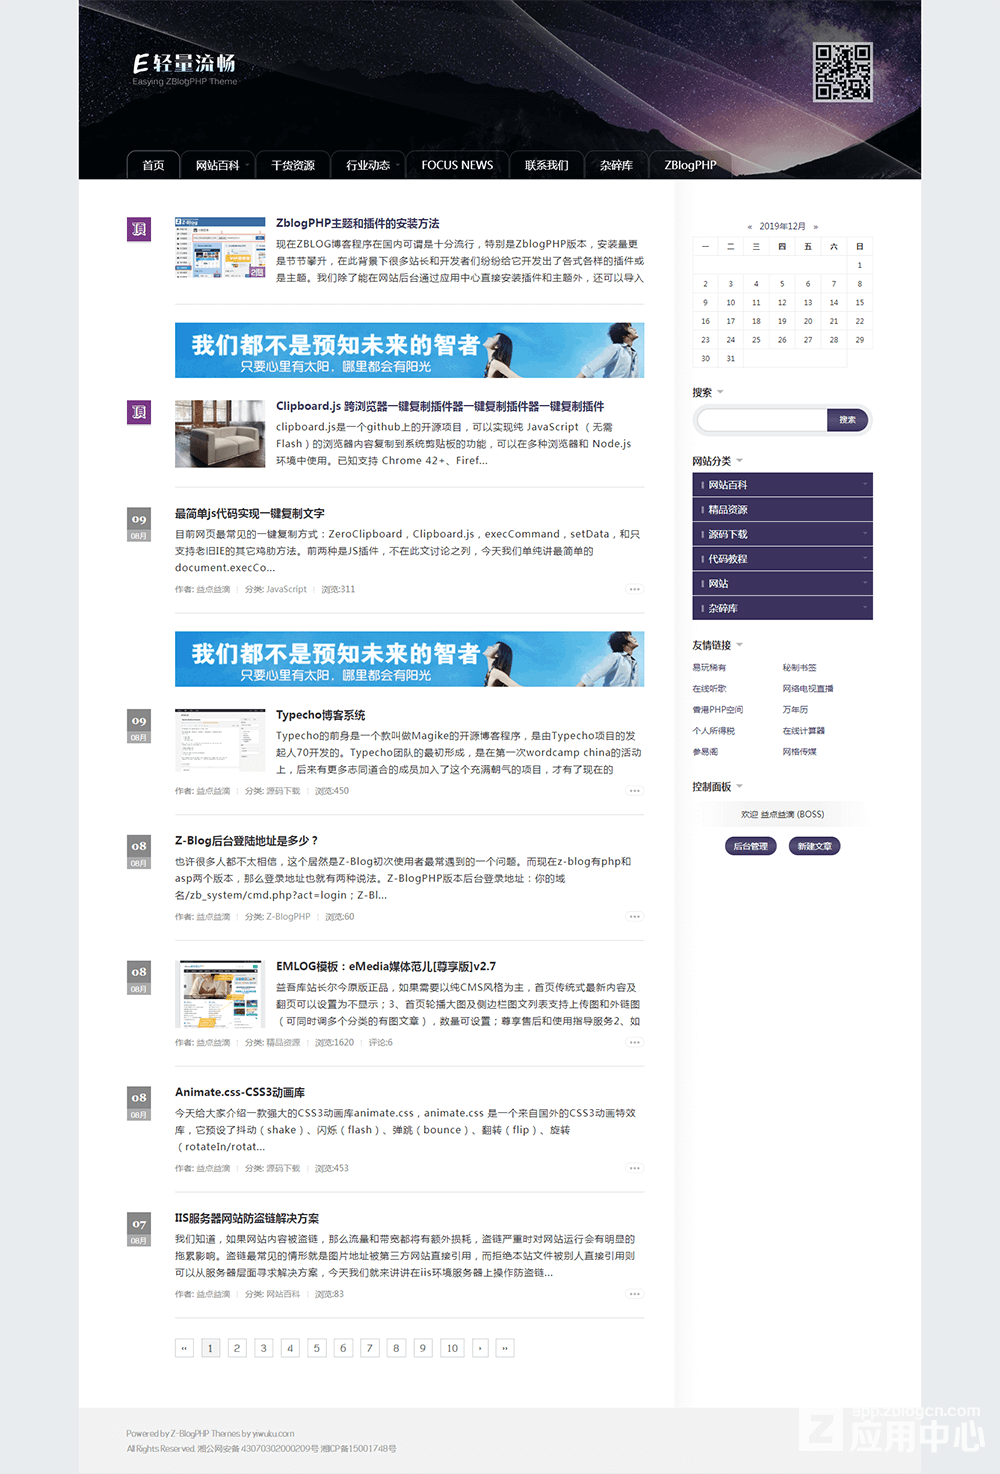Jump to the last page of pagination
Image resolution: width=1000 pixels, height=1474 pixels.
point(505,1348)
